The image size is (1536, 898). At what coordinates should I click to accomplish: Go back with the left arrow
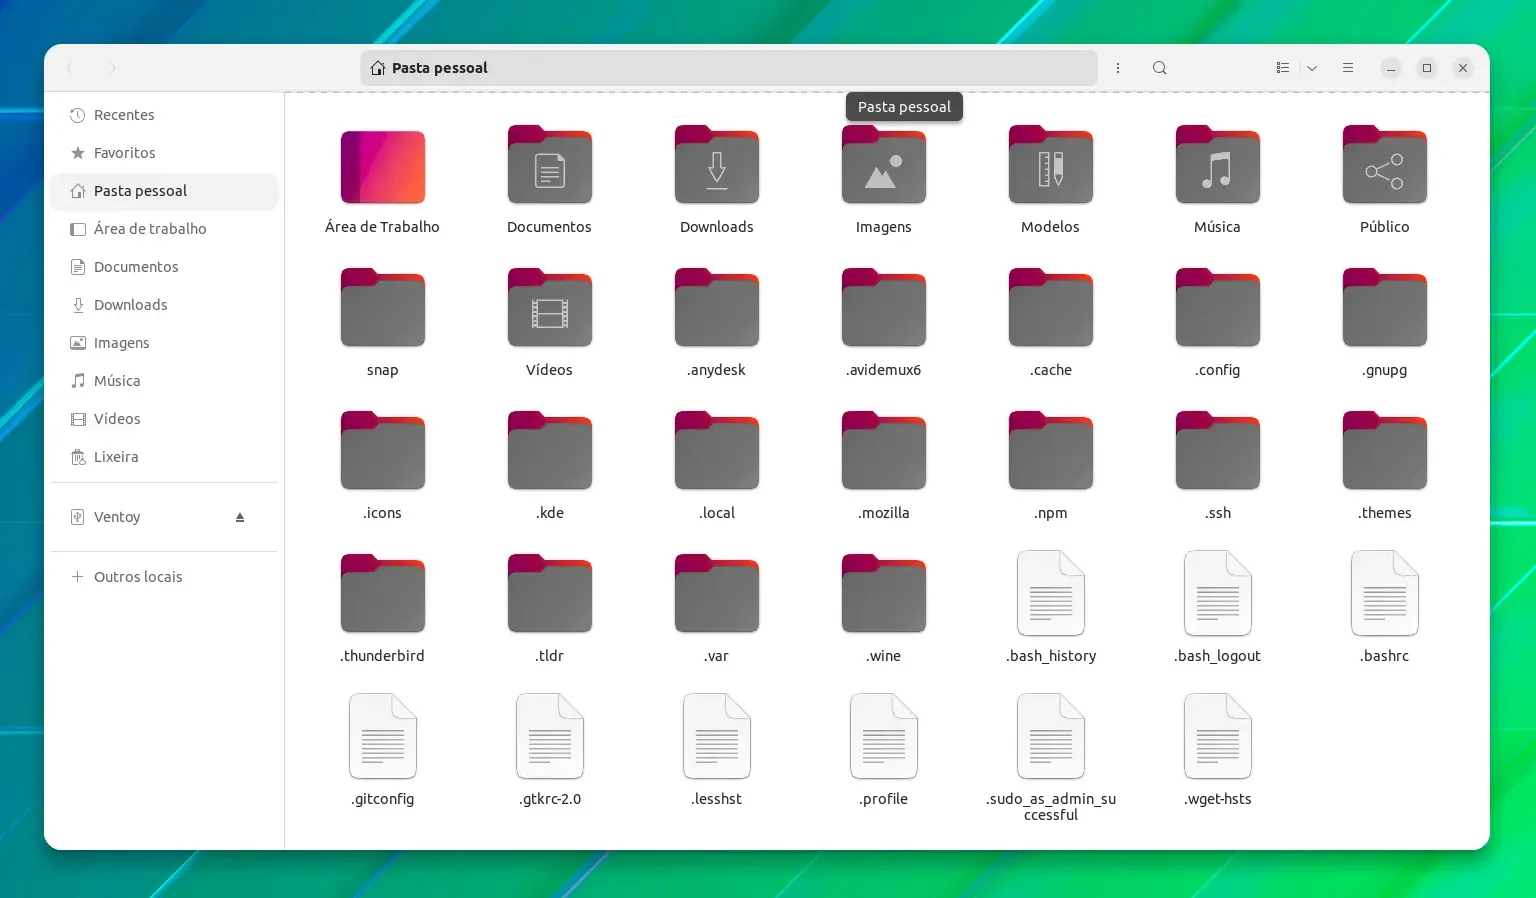[69, 68]
